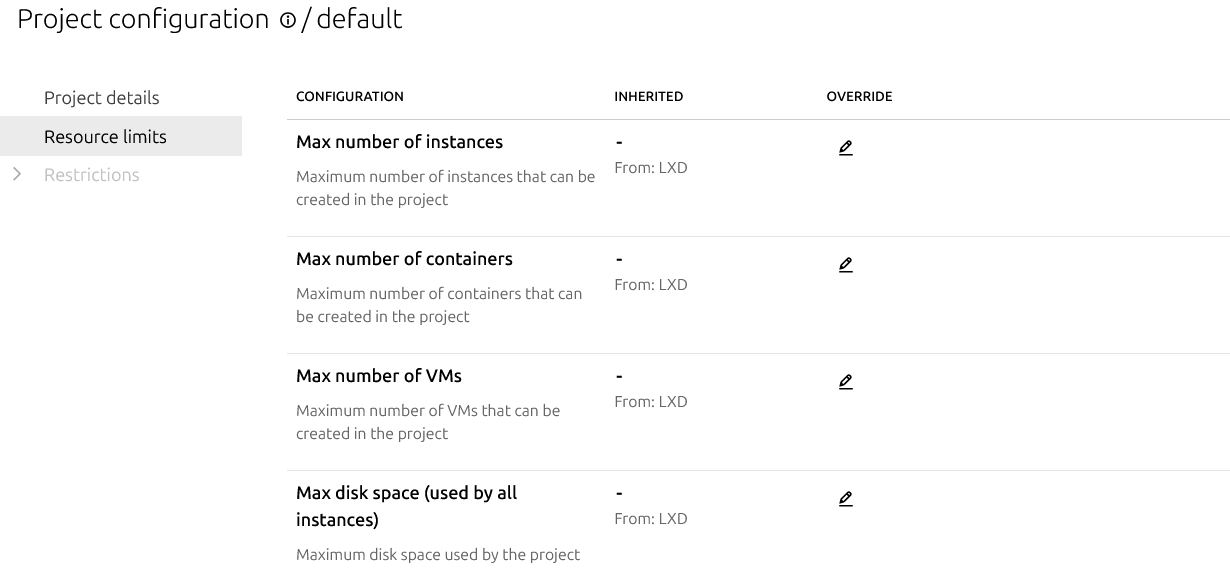Select the Resource limits tab

point(105,137)
